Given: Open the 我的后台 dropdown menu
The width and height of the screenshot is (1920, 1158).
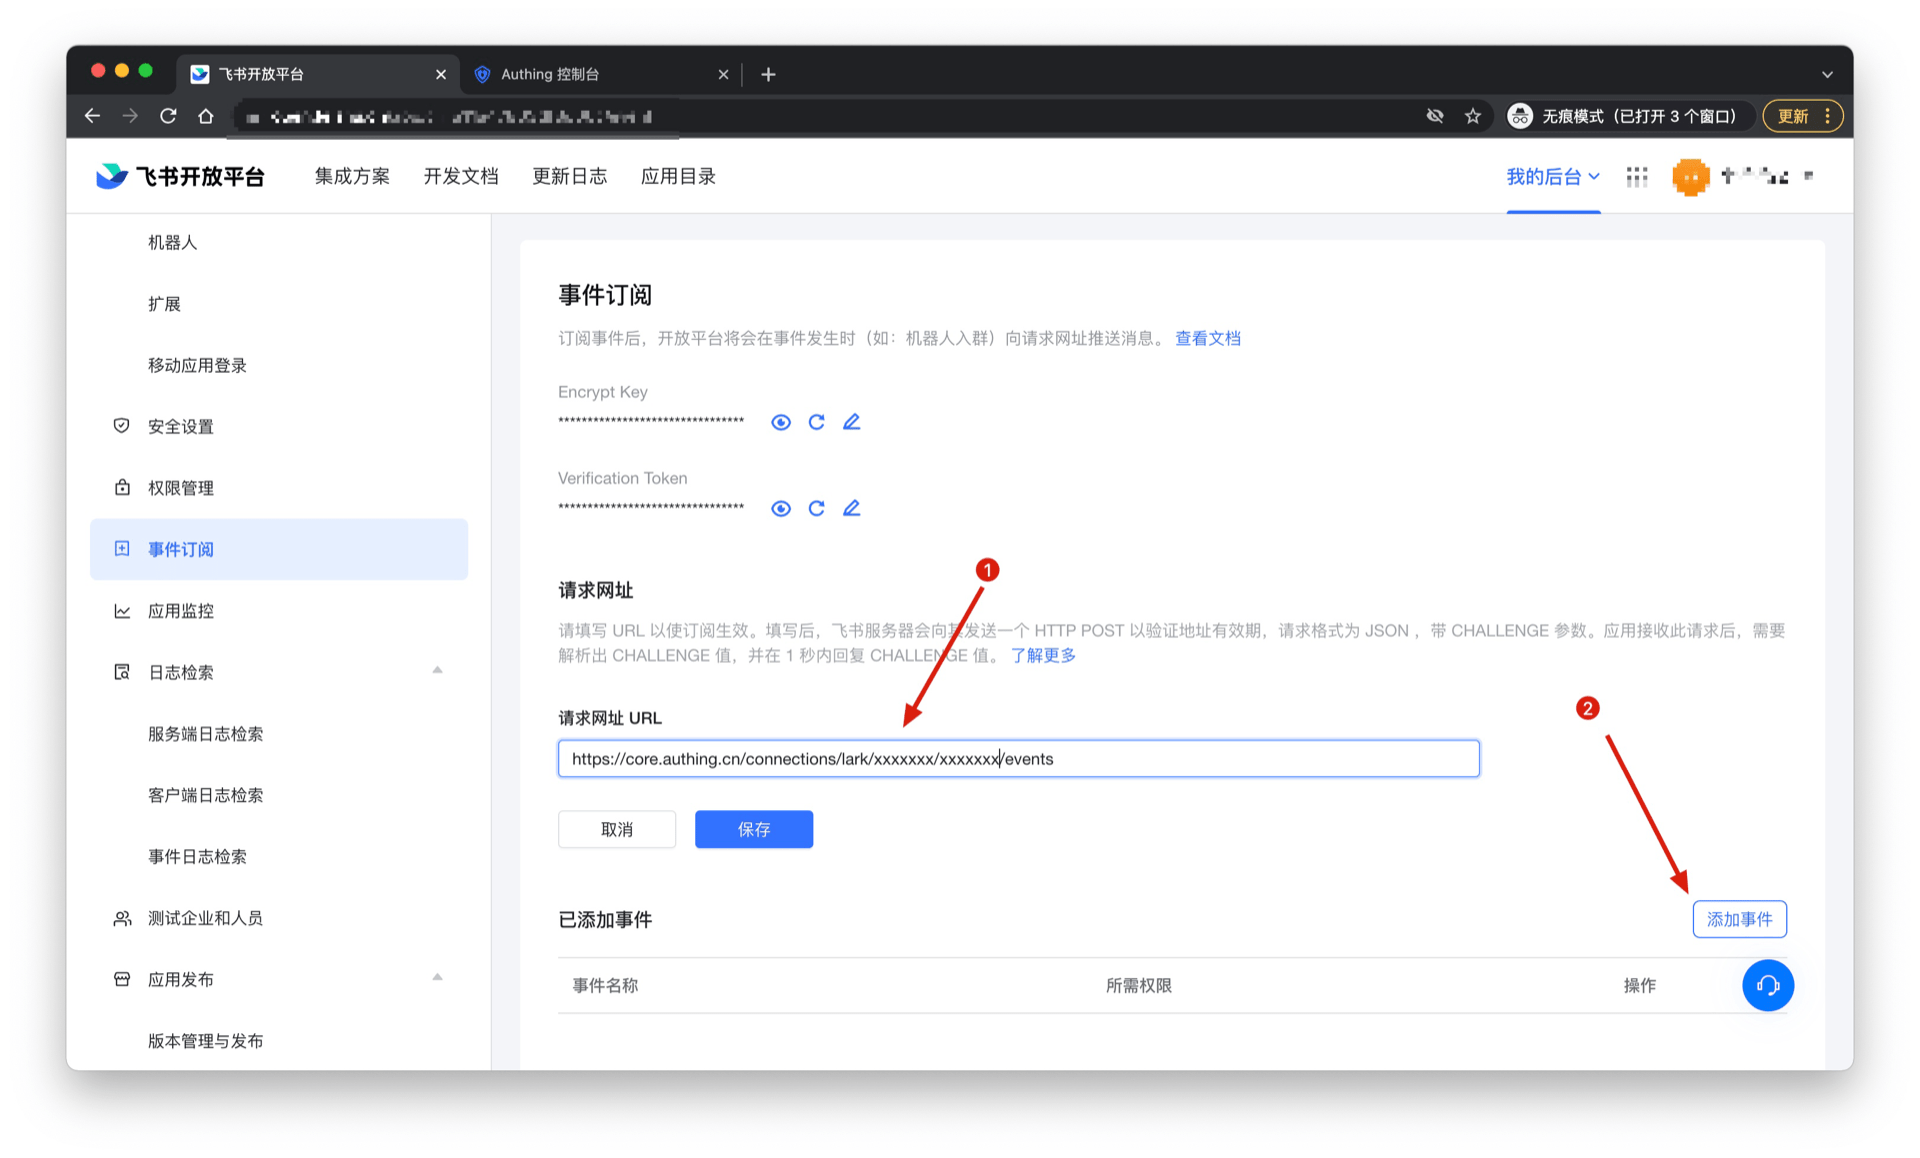Looking at the screenshot, I should [1552, 177].
